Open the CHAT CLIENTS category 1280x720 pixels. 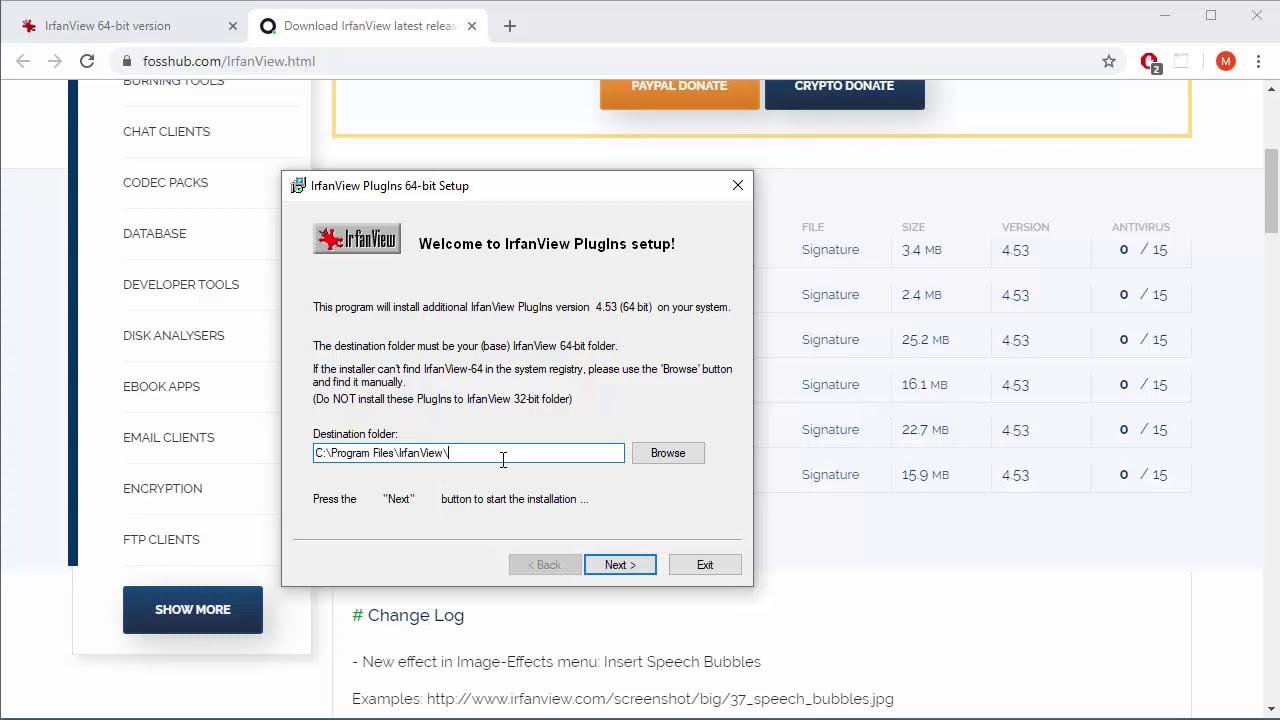(166, 131)
